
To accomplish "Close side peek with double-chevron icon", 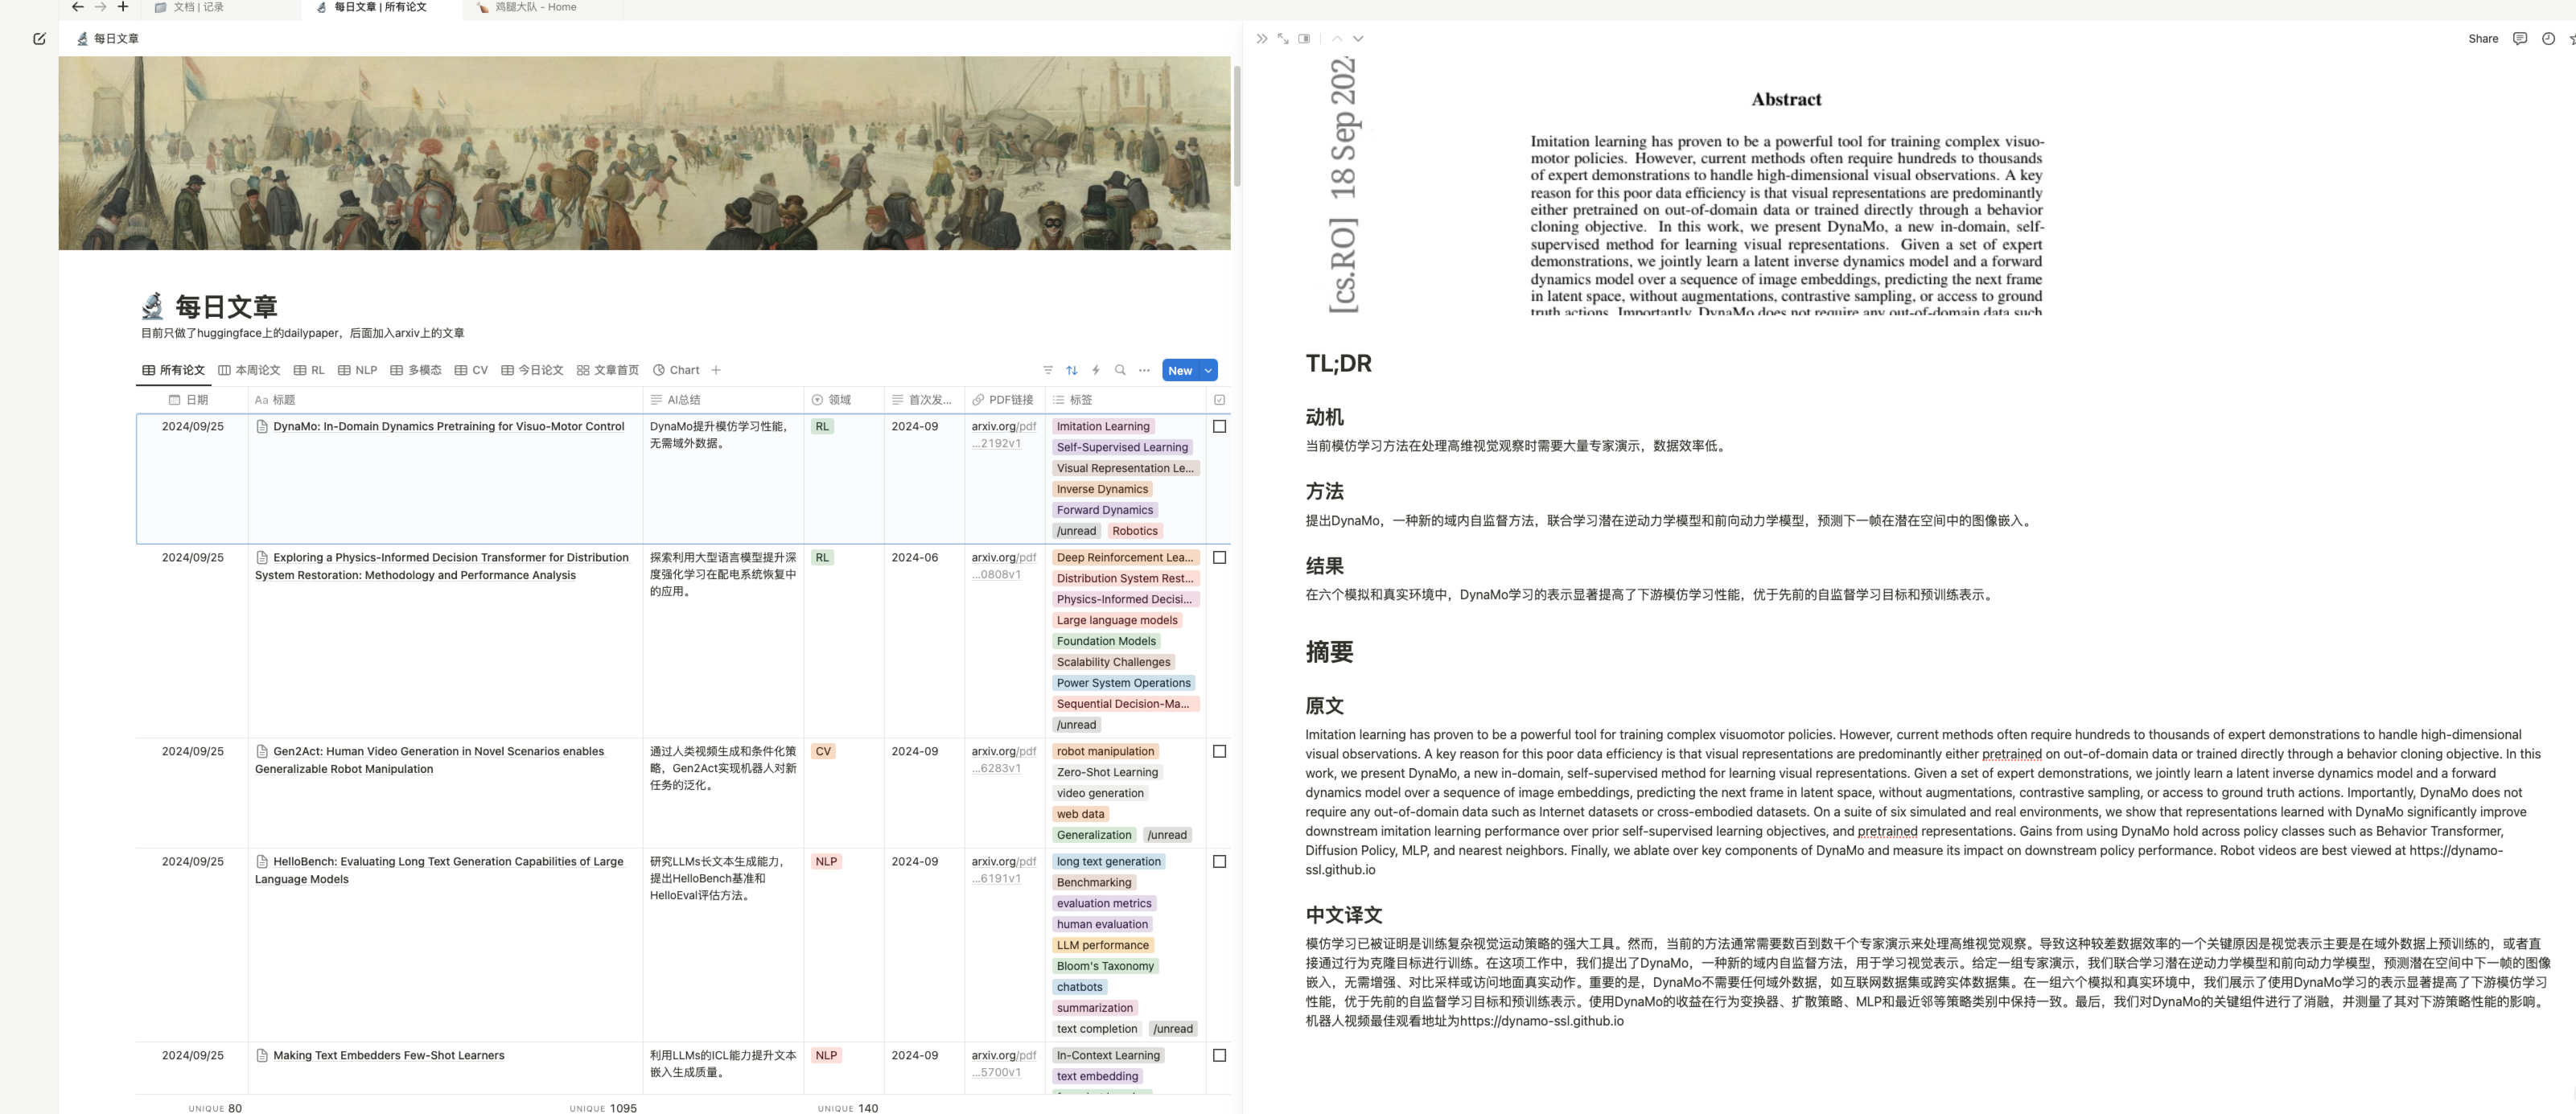I will 1262,39.
